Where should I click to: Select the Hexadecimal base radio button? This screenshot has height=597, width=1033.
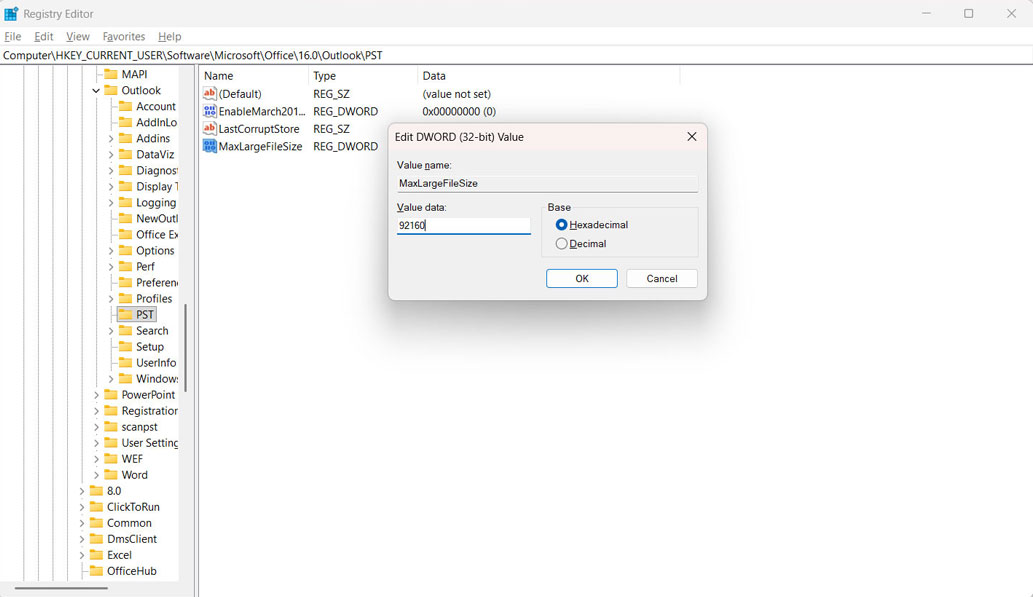pos(561,224)
